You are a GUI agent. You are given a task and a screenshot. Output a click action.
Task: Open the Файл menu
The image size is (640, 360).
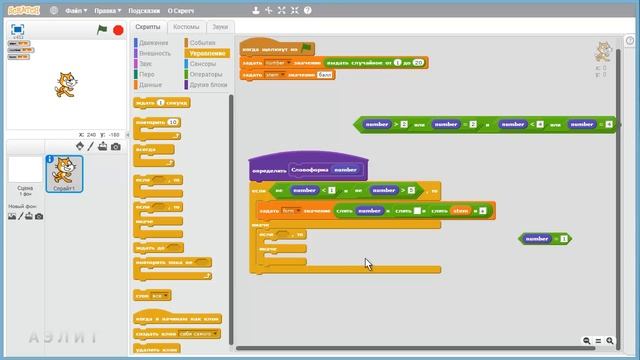click(x=76, y=11)
